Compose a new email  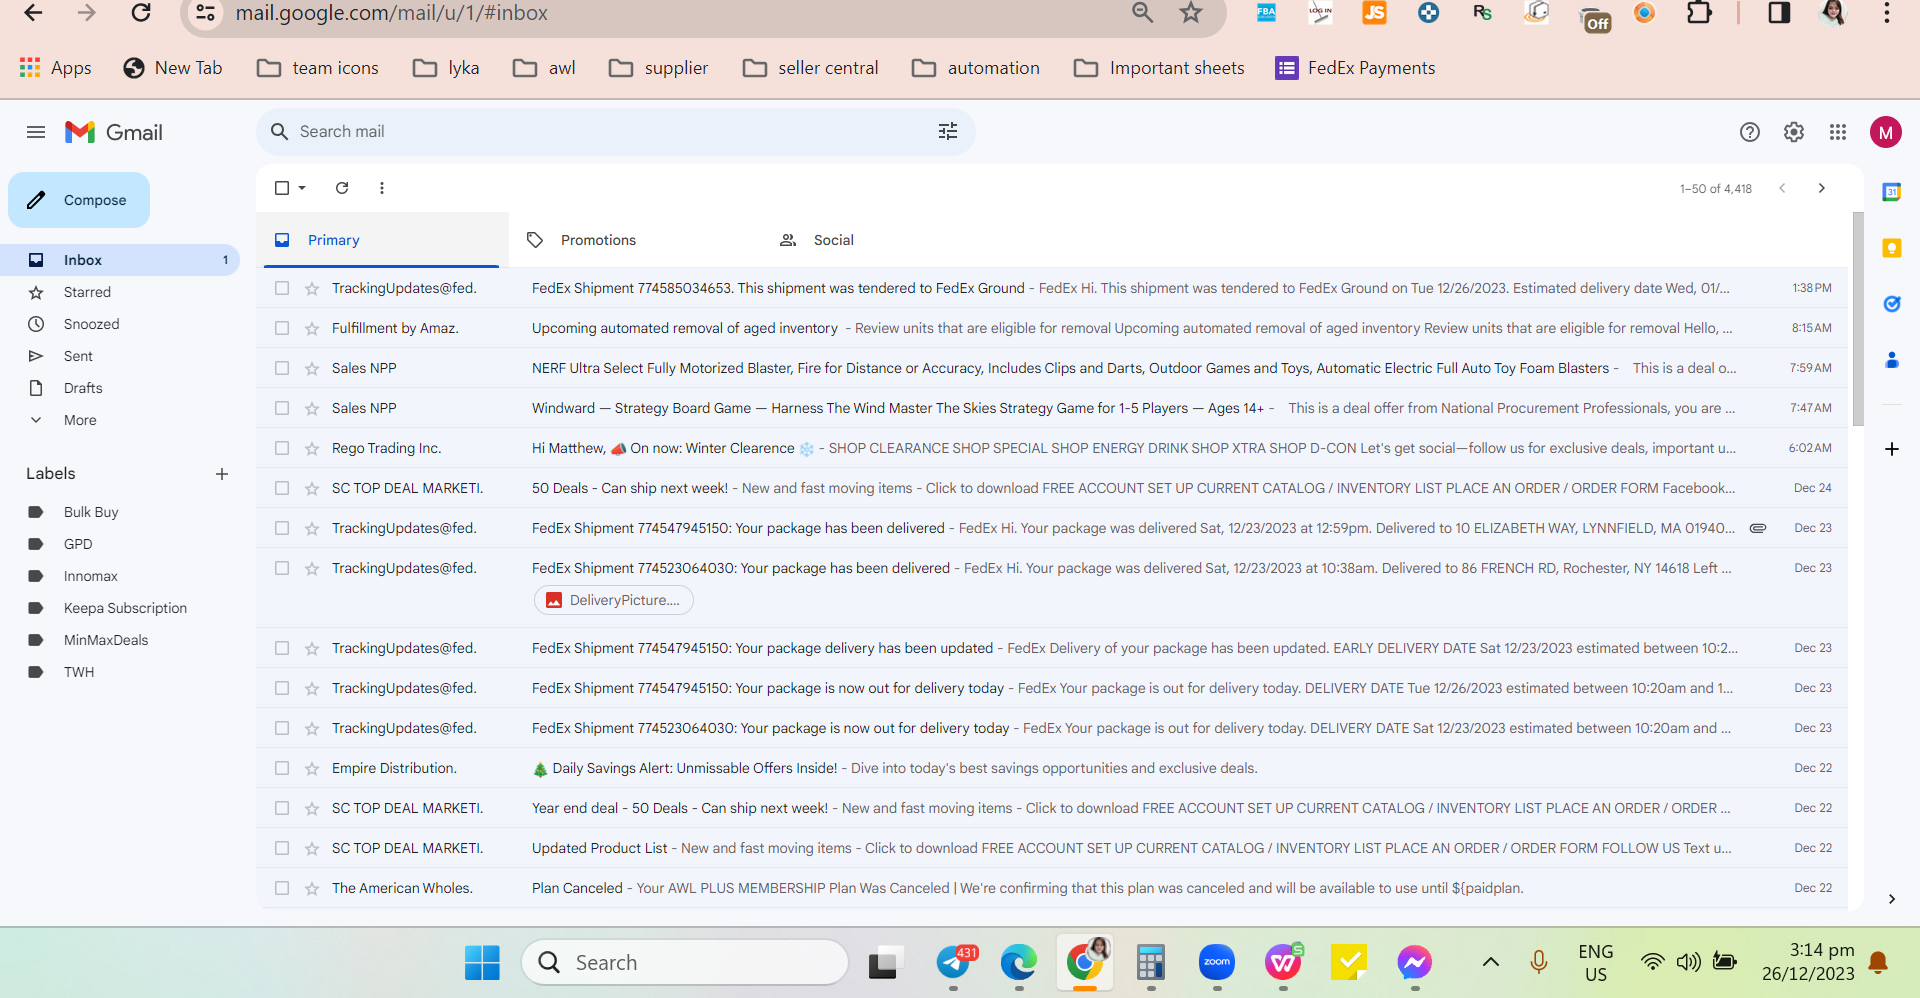[79, 200]
